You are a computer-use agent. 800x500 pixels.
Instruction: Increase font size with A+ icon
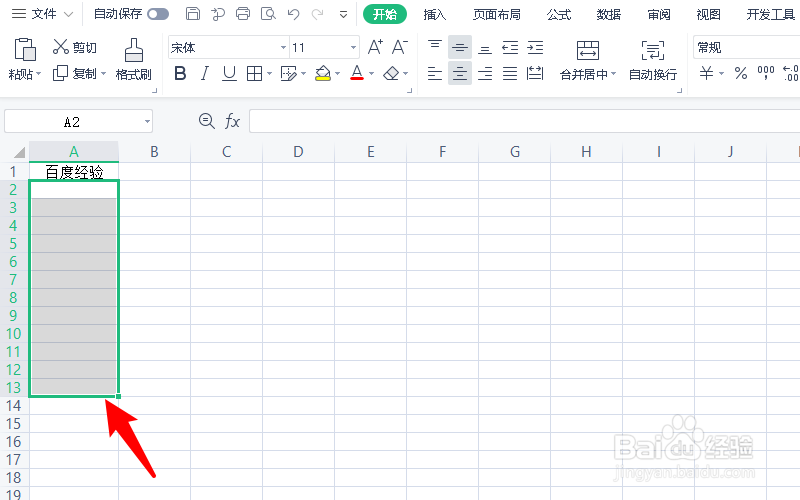click(375, 47)
